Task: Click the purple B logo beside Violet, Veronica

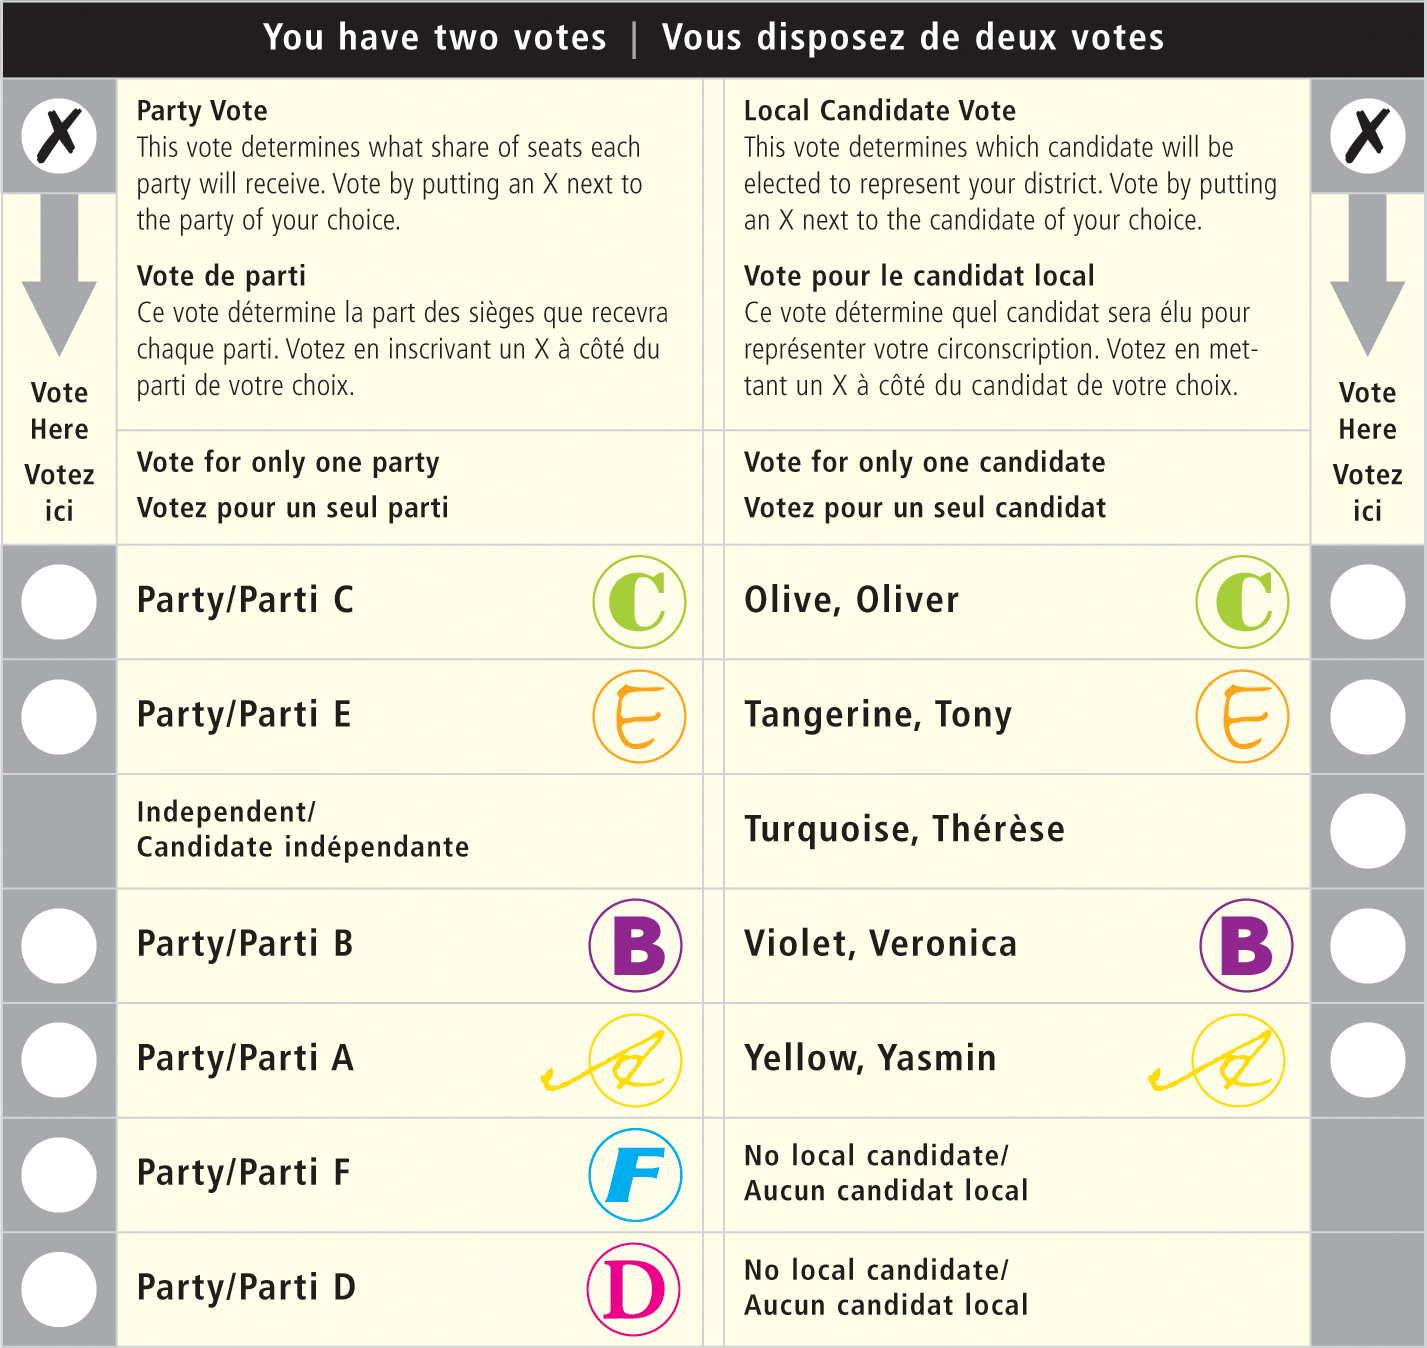Action: (1246, 946)
